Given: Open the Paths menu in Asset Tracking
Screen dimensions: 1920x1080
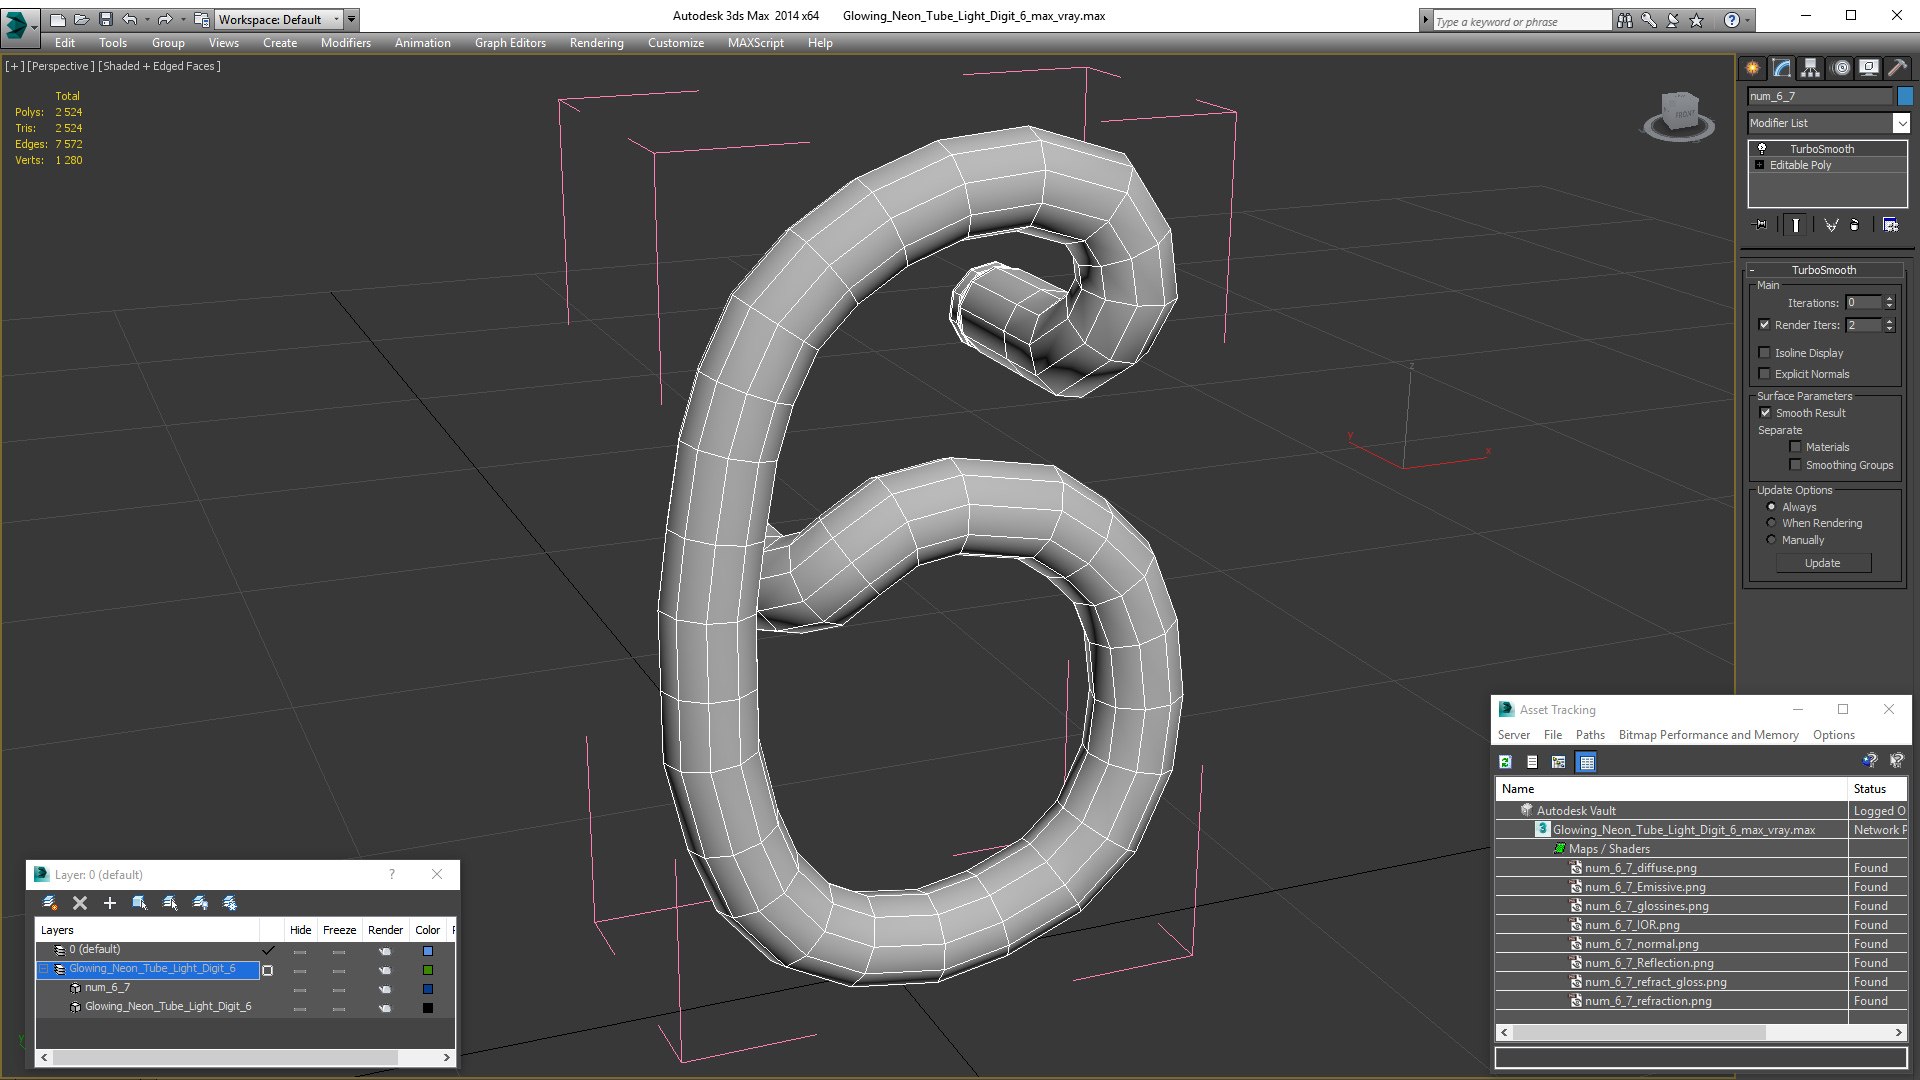Looking at the screenshot, I should click(x=1590, y=735).
